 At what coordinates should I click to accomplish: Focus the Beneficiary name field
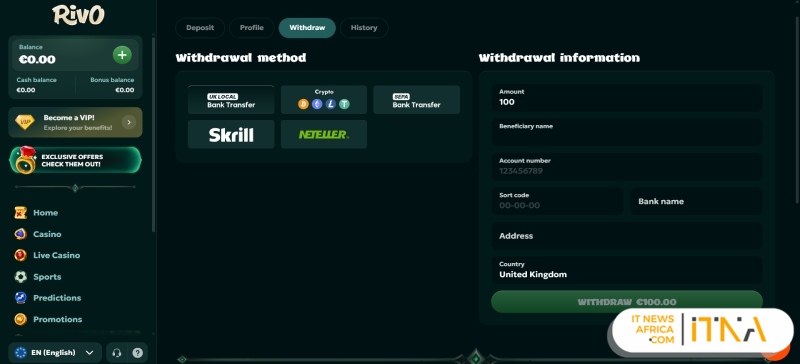627,132
